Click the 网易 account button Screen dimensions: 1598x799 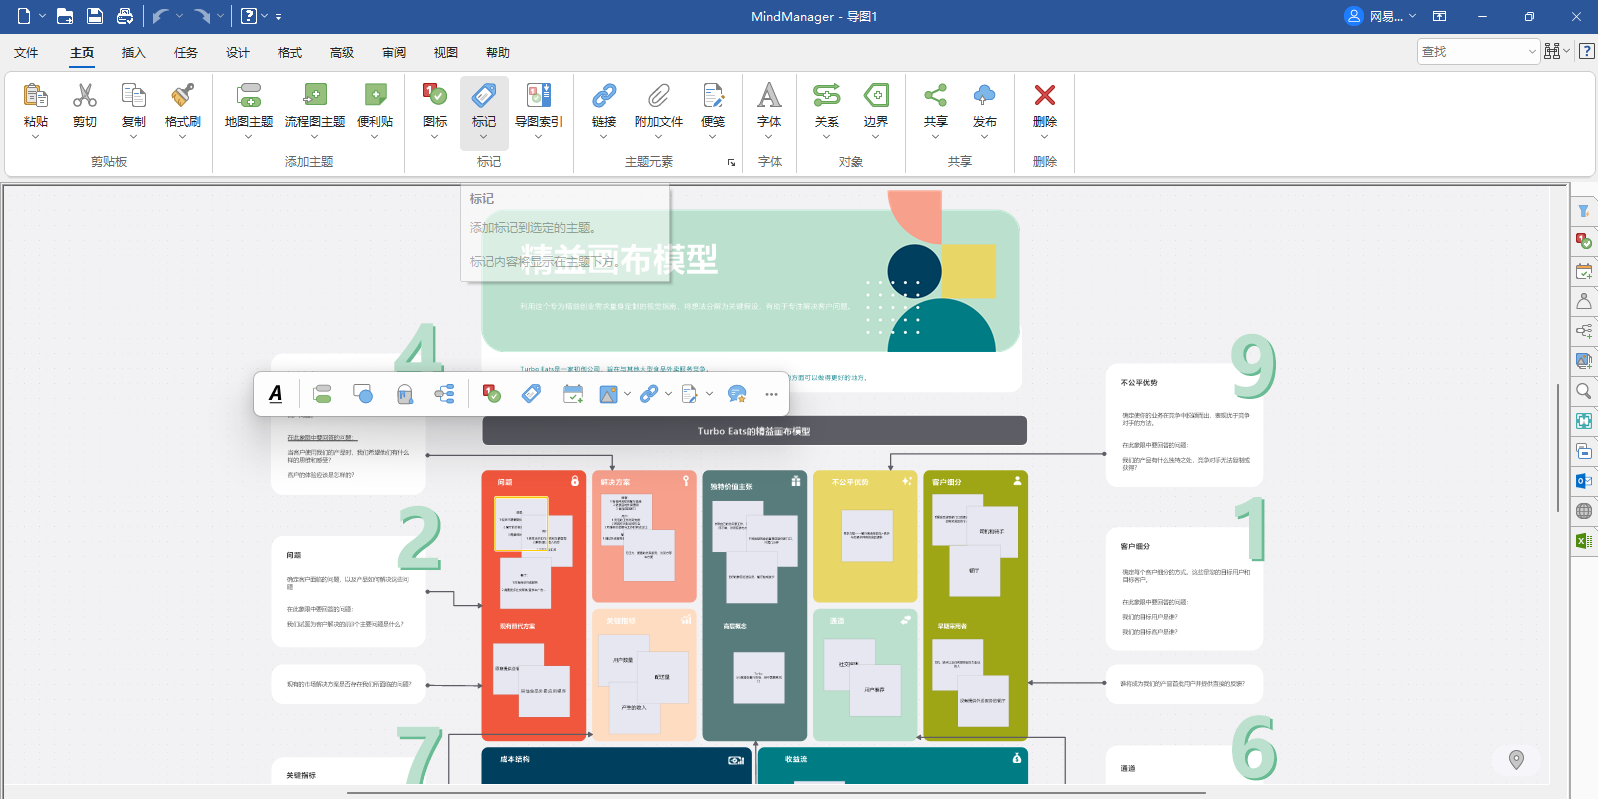(1380, 16)
